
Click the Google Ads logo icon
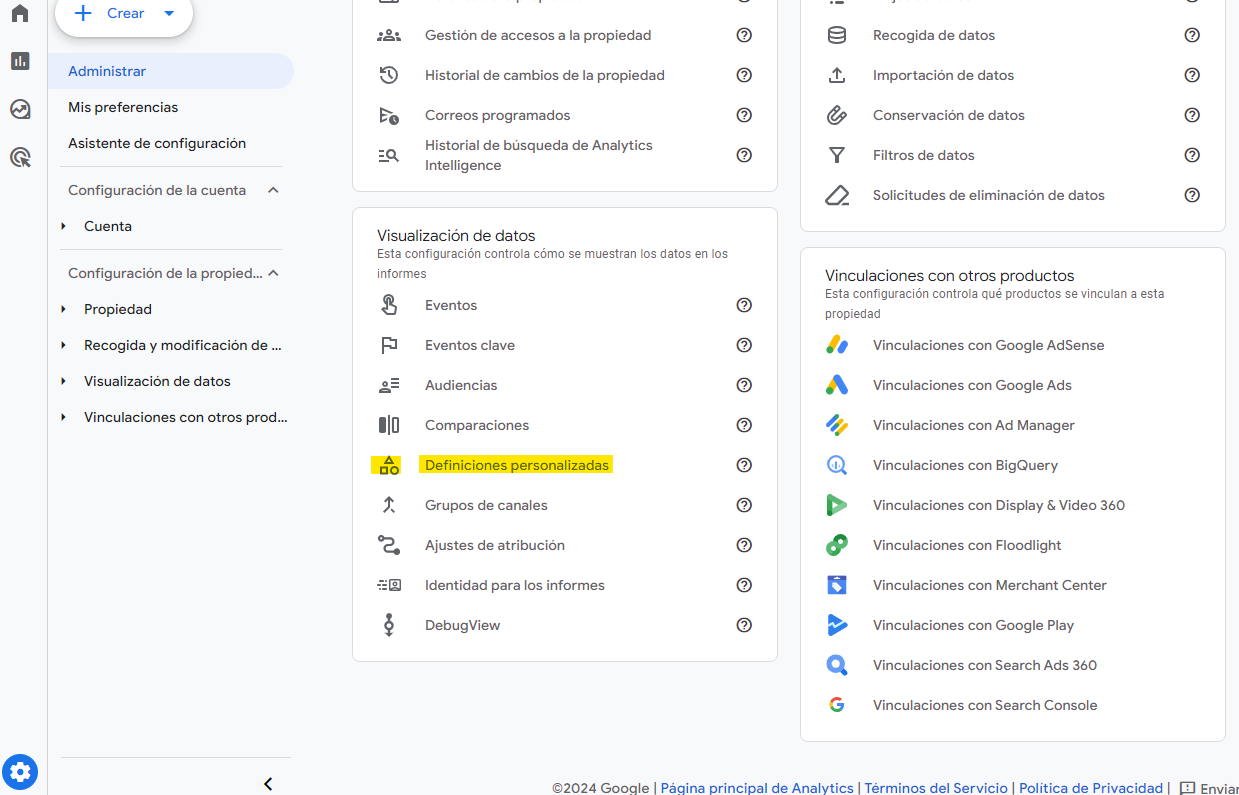pyautogui.click(x=837, y=385)
